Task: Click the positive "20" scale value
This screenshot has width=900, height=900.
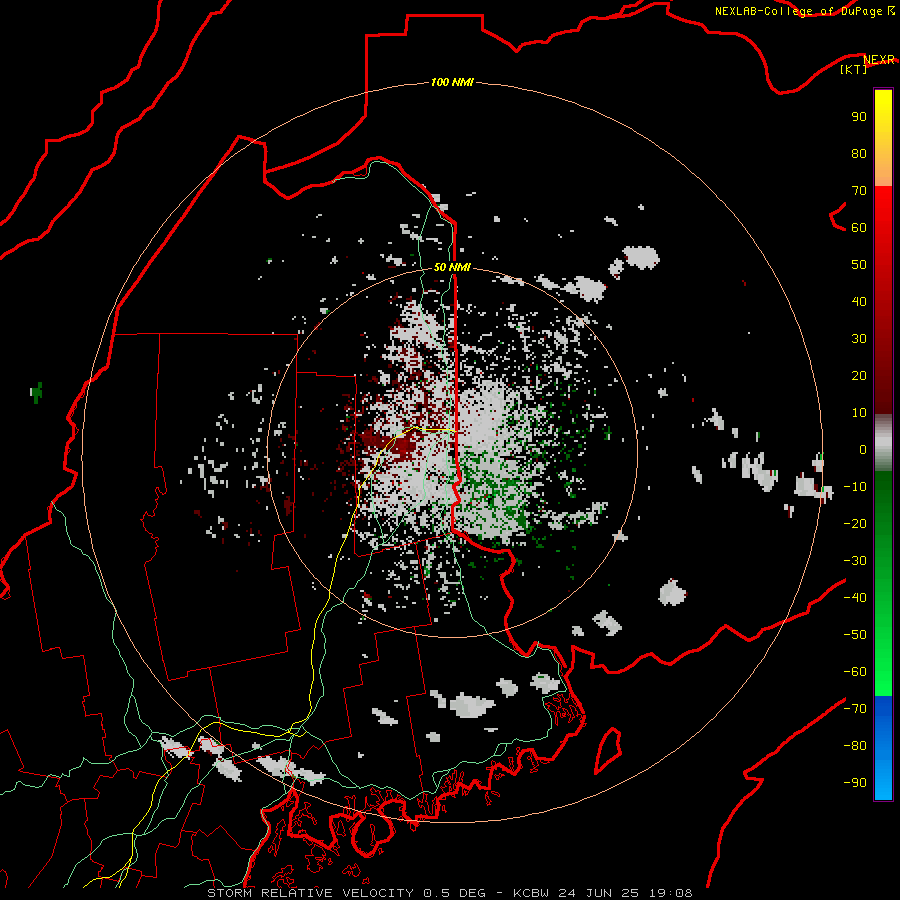Action: point(859,376)
